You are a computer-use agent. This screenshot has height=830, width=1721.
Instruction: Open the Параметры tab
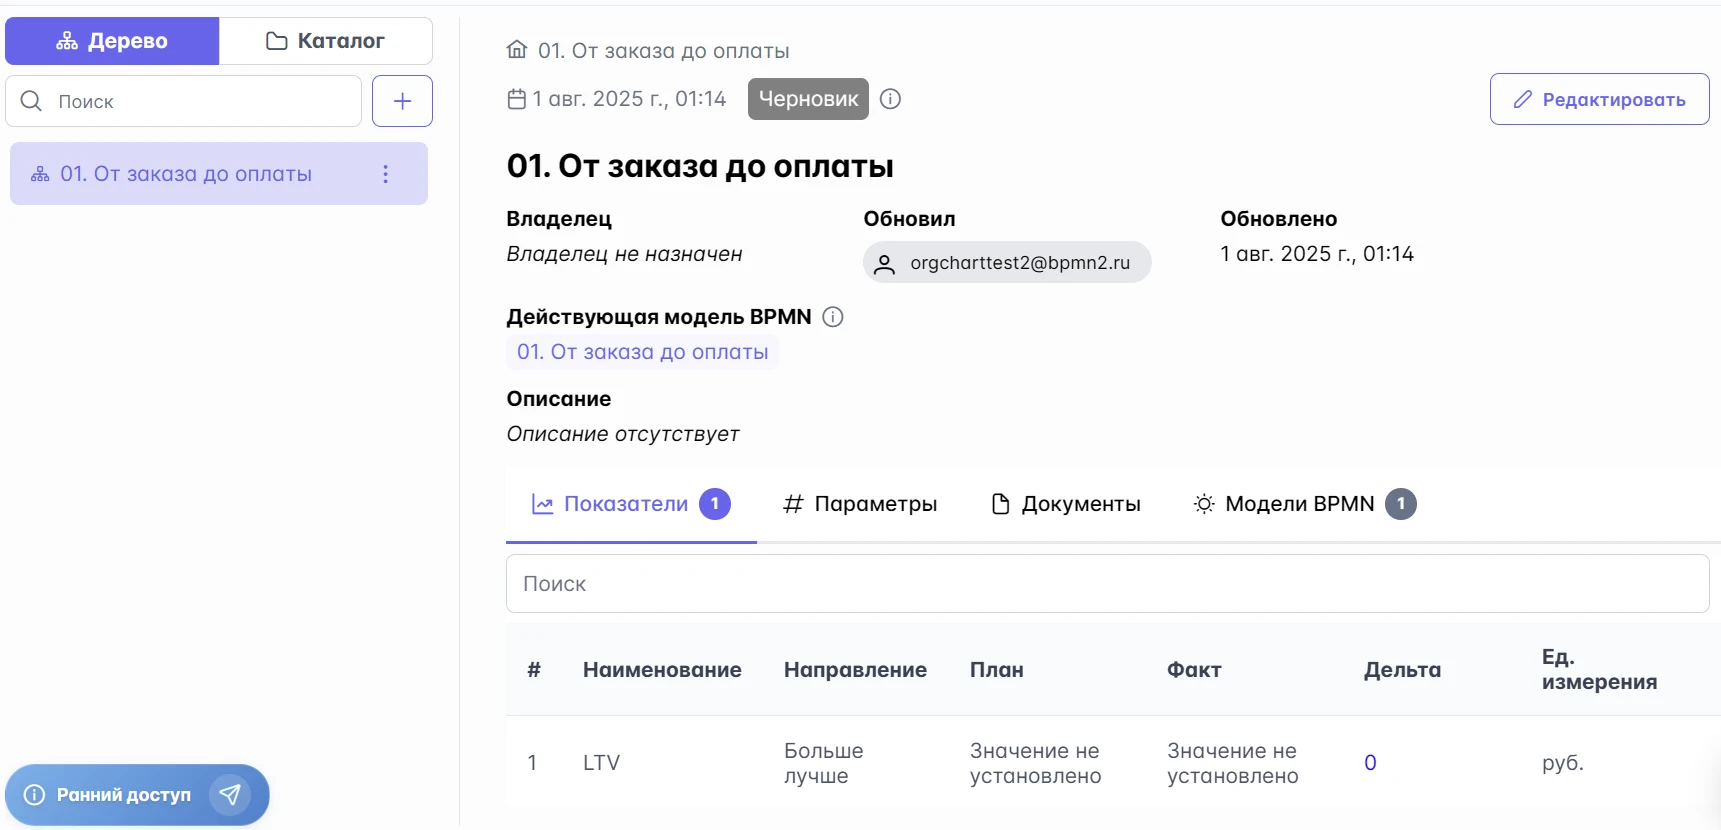tap(860, 504)
